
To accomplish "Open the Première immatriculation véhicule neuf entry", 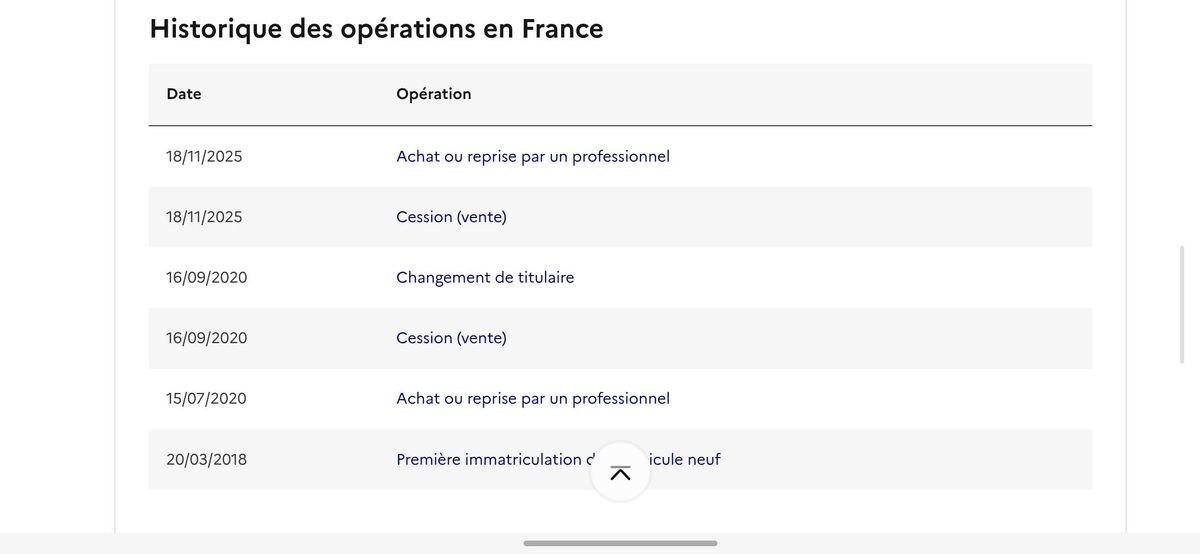I will click(x=488, y=460).
